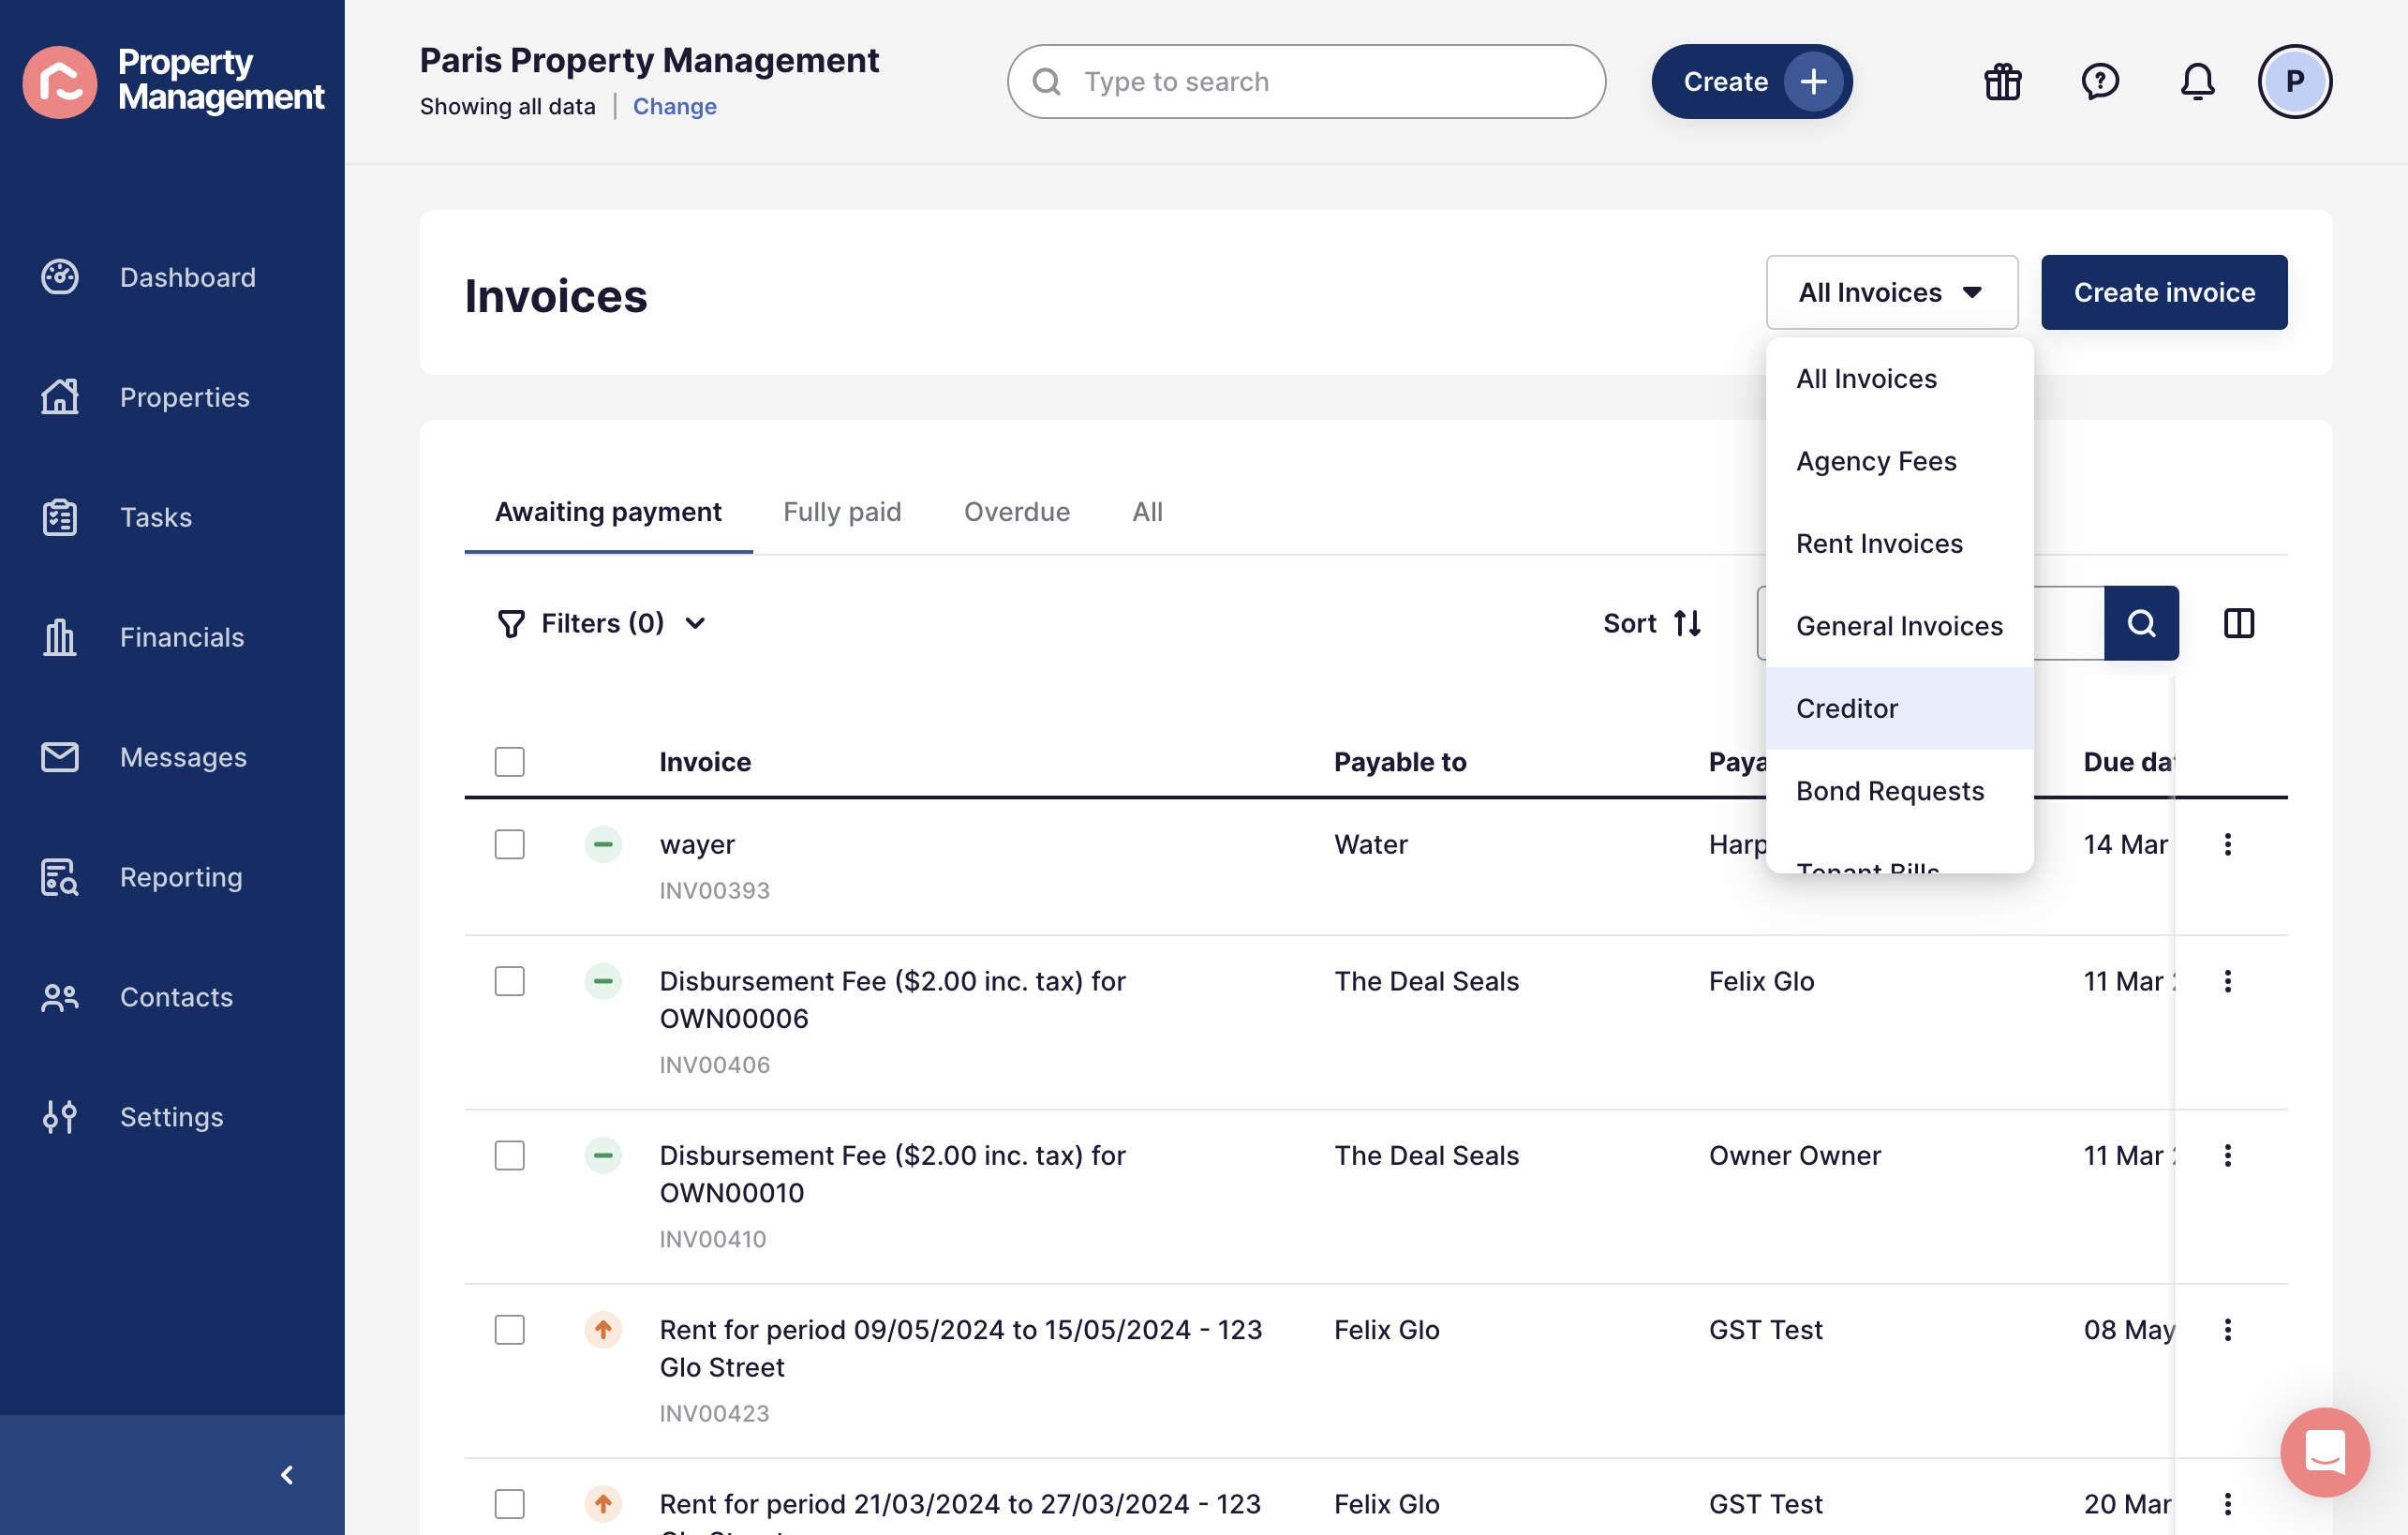The width and height of the screenshot is (2408, 1535).
Task: Toggle the select-all invoices checkbox in header
Action: 509,761
